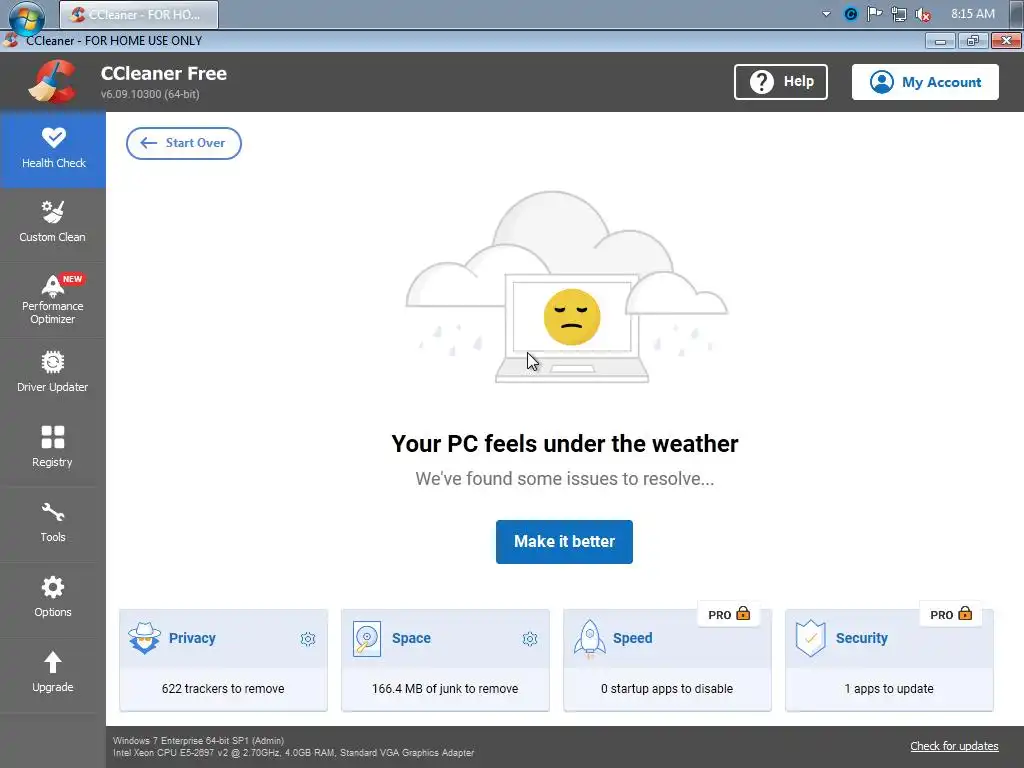
Task: Click the Privacy spy hat icon
Action: tap(144, 638)
